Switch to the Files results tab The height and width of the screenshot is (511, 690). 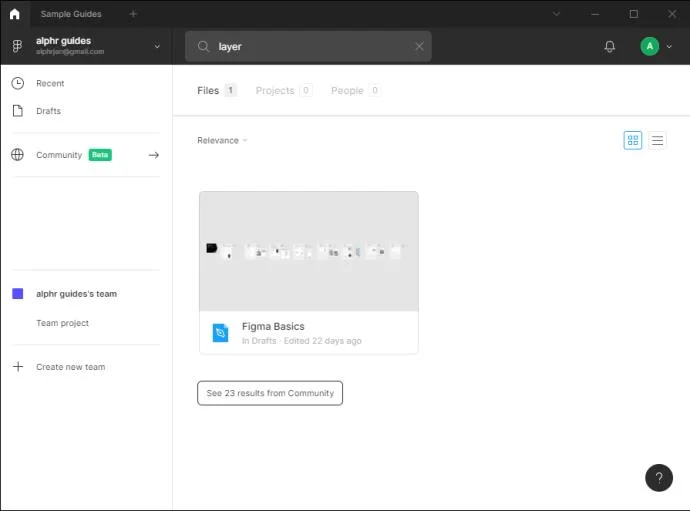coord(217,90)
